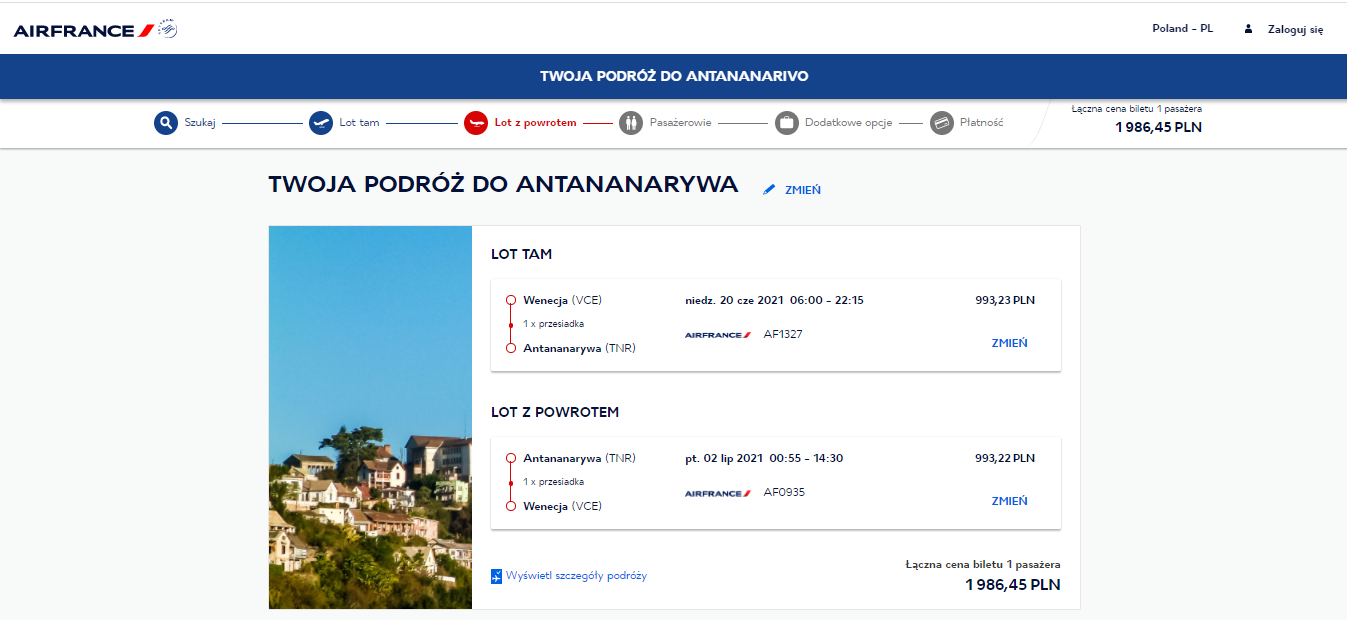This screenshot has height=620, width=1347.
Task: Click Wenecja (VCE) in the LOT TAM card
Action: pos(562,300)
